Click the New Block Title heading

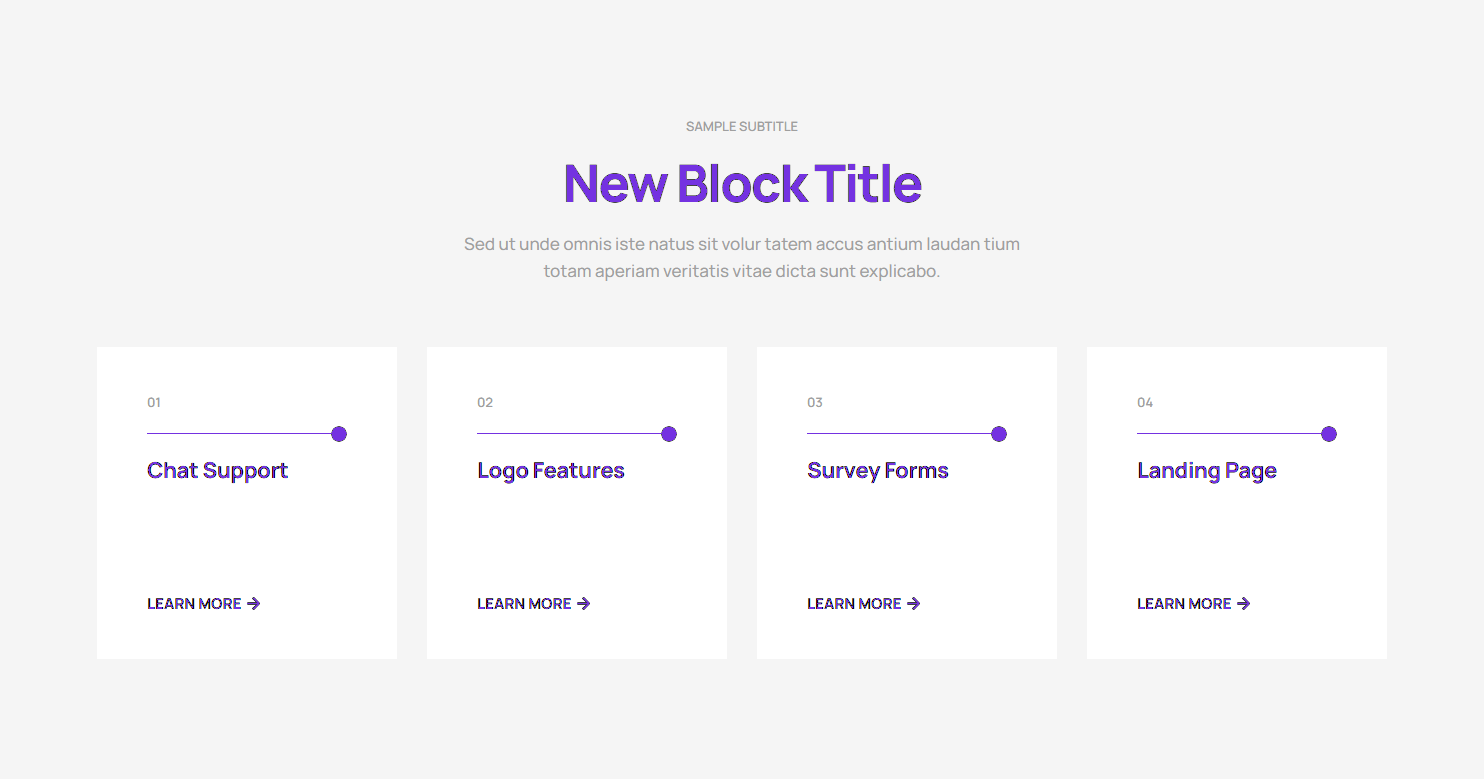pos(742,184)
